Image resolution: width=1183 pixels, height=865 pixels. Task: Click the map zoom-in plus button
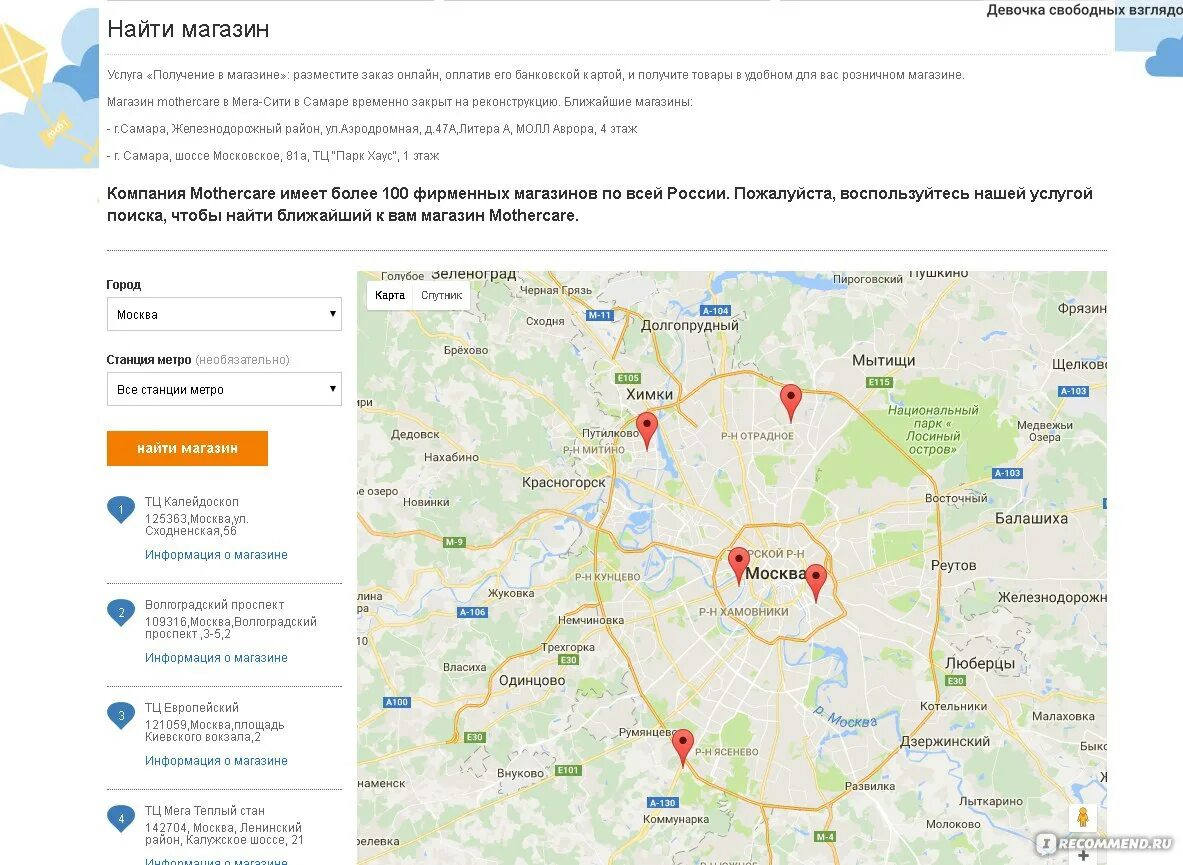click(x=1083, y=856)
